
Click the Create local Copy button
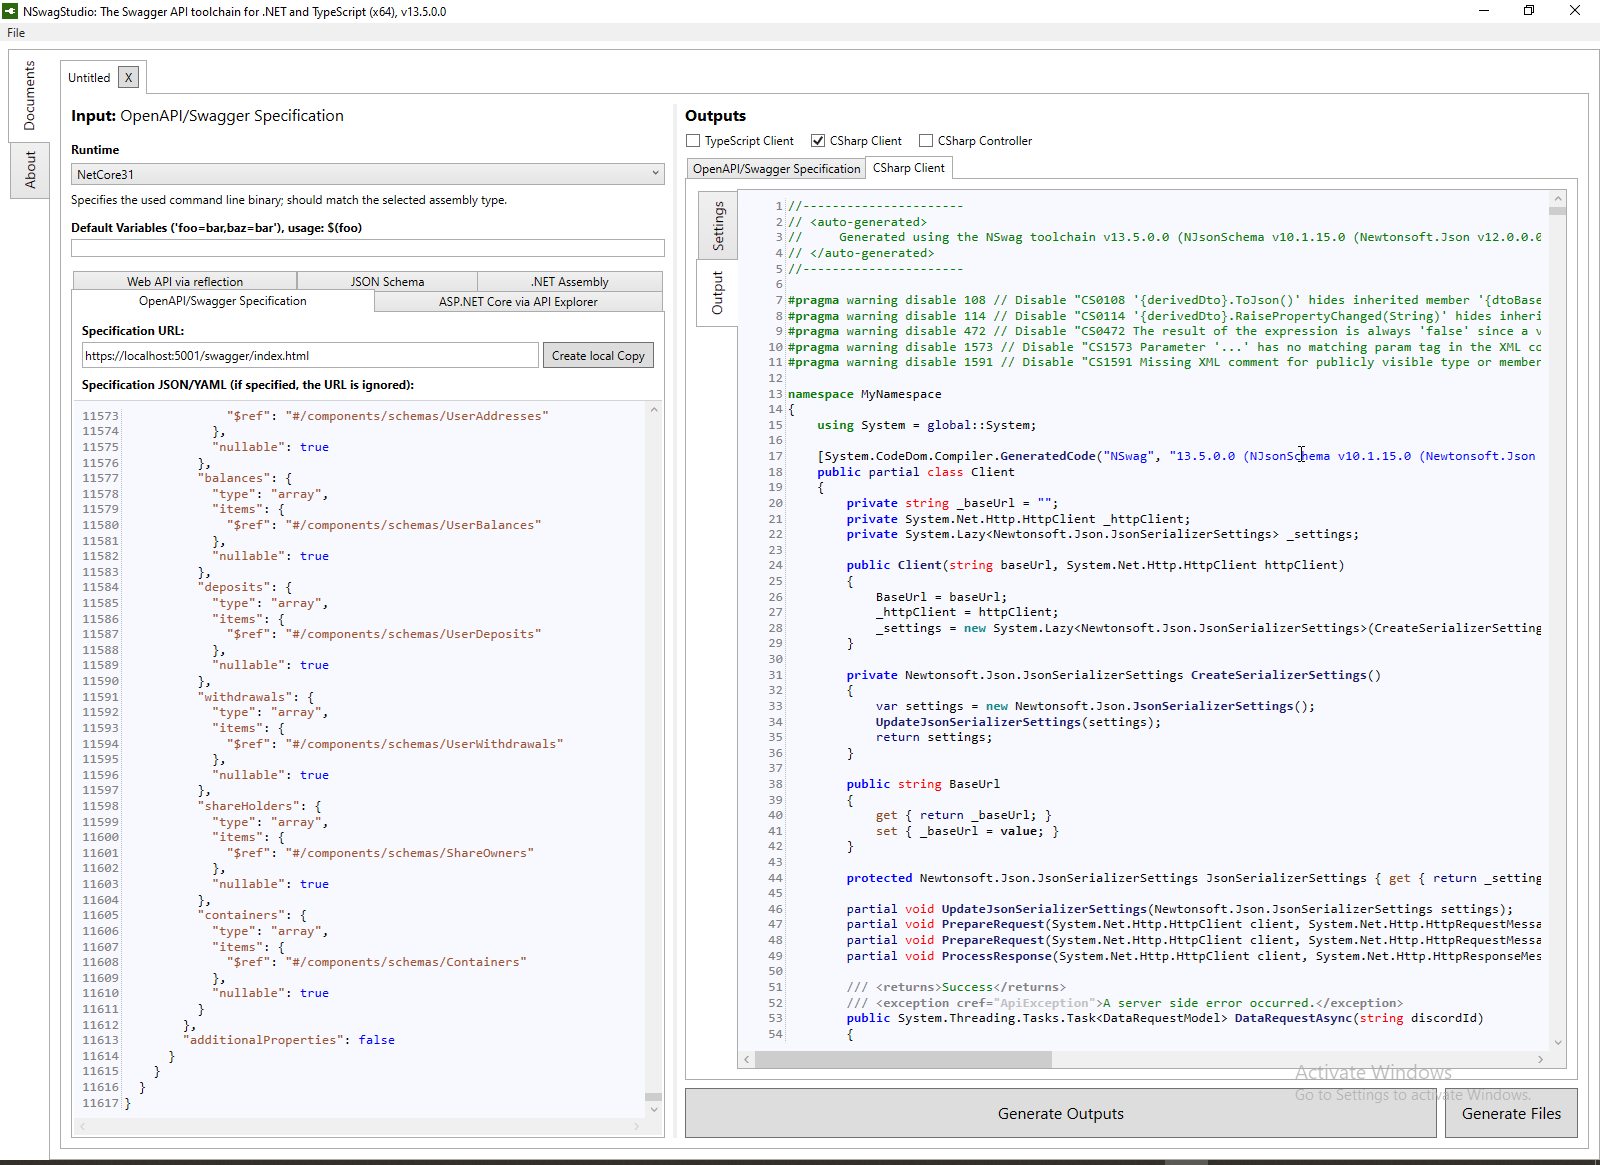(x=598, y=356)
